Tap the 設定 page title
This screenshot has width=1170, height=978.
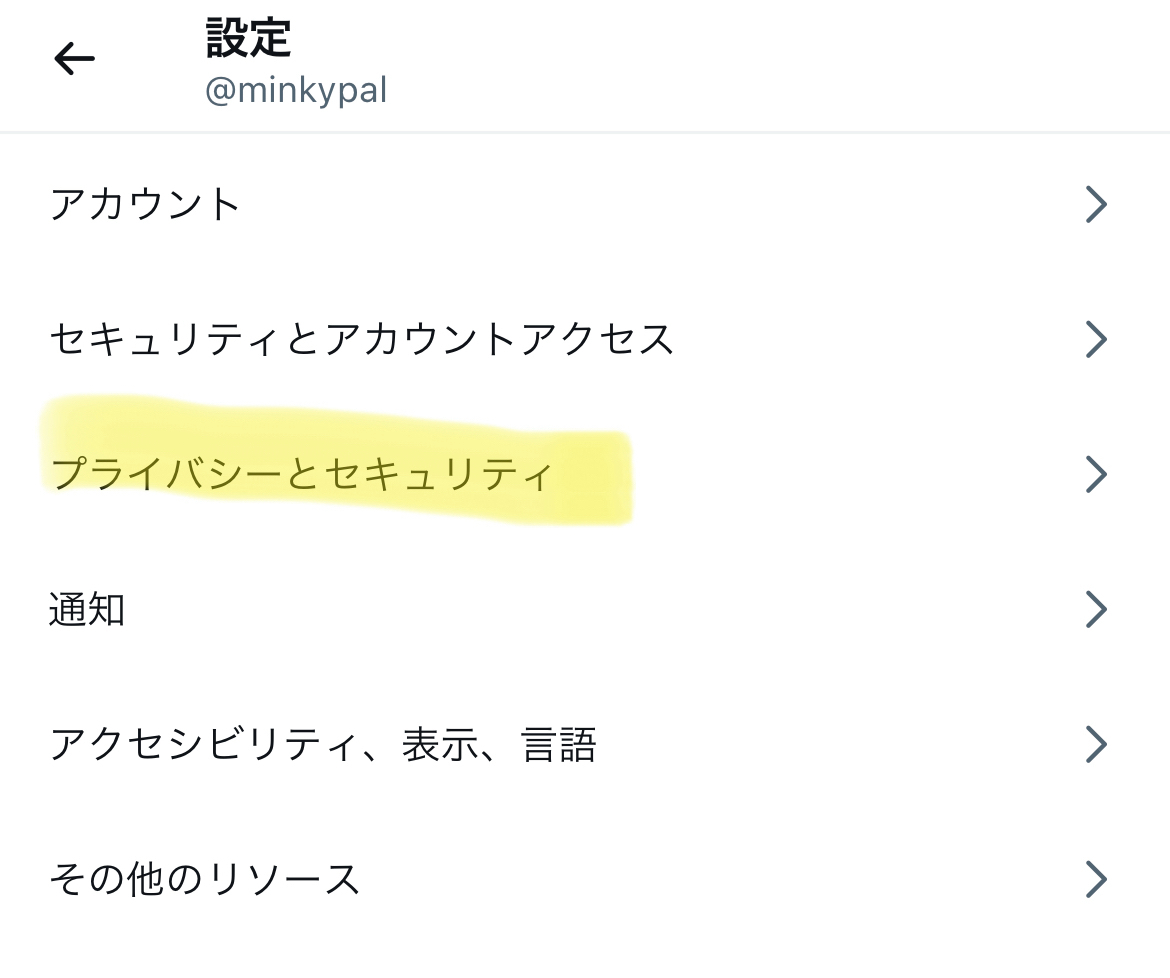coord(248,39)
